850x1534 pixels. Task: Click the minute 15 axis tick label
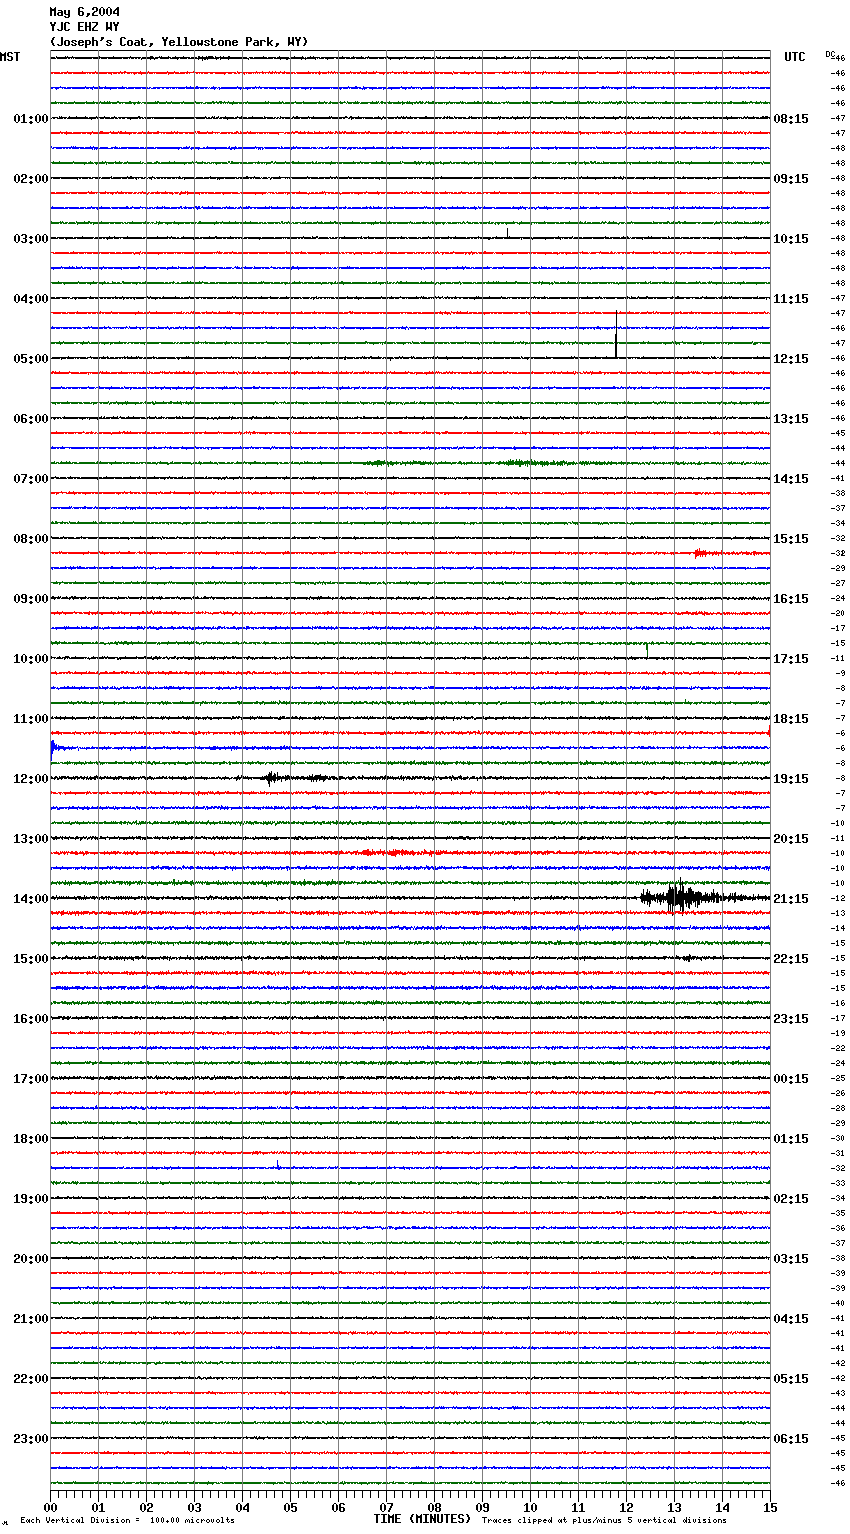click(x=770, y=1507)
